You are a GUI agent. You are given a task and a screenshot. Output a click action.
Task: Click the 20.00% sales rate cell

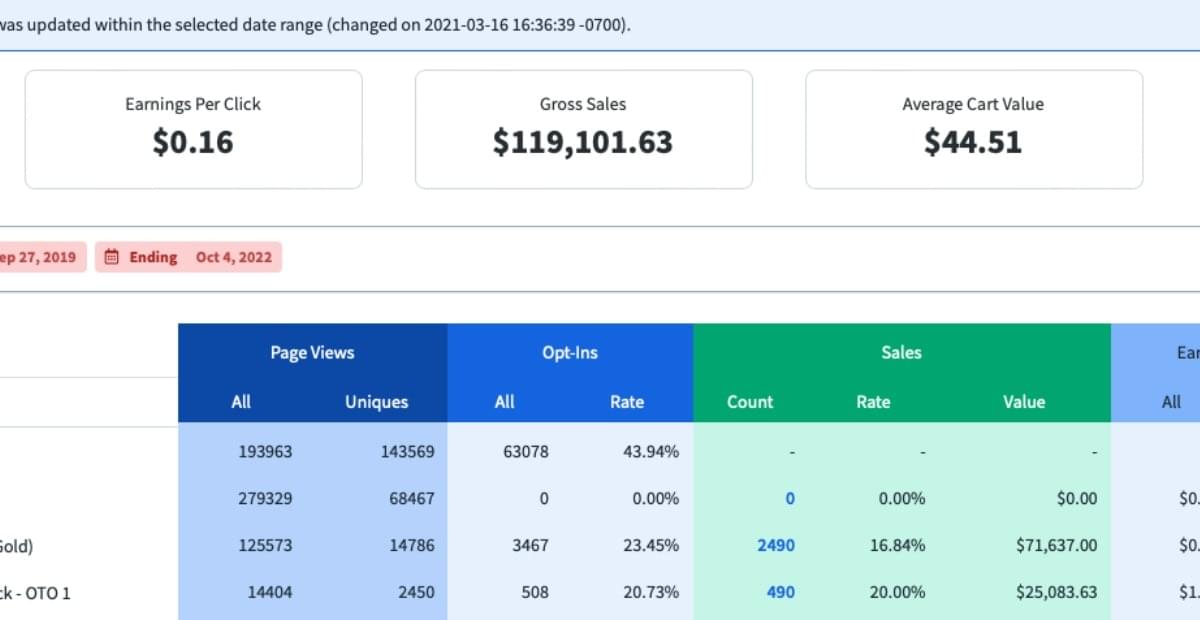pyautogui.click(x=897, y=592)
